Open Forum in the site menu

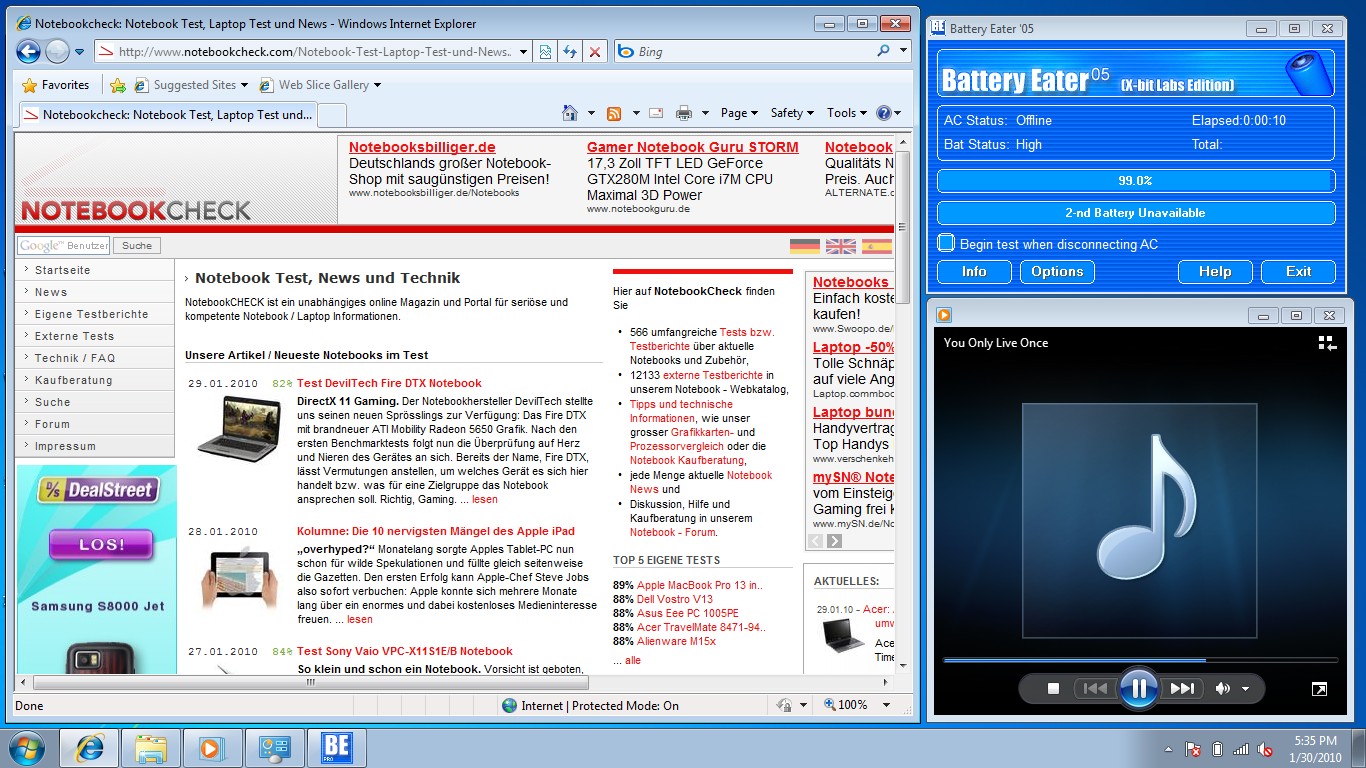[x=96, y=424]
